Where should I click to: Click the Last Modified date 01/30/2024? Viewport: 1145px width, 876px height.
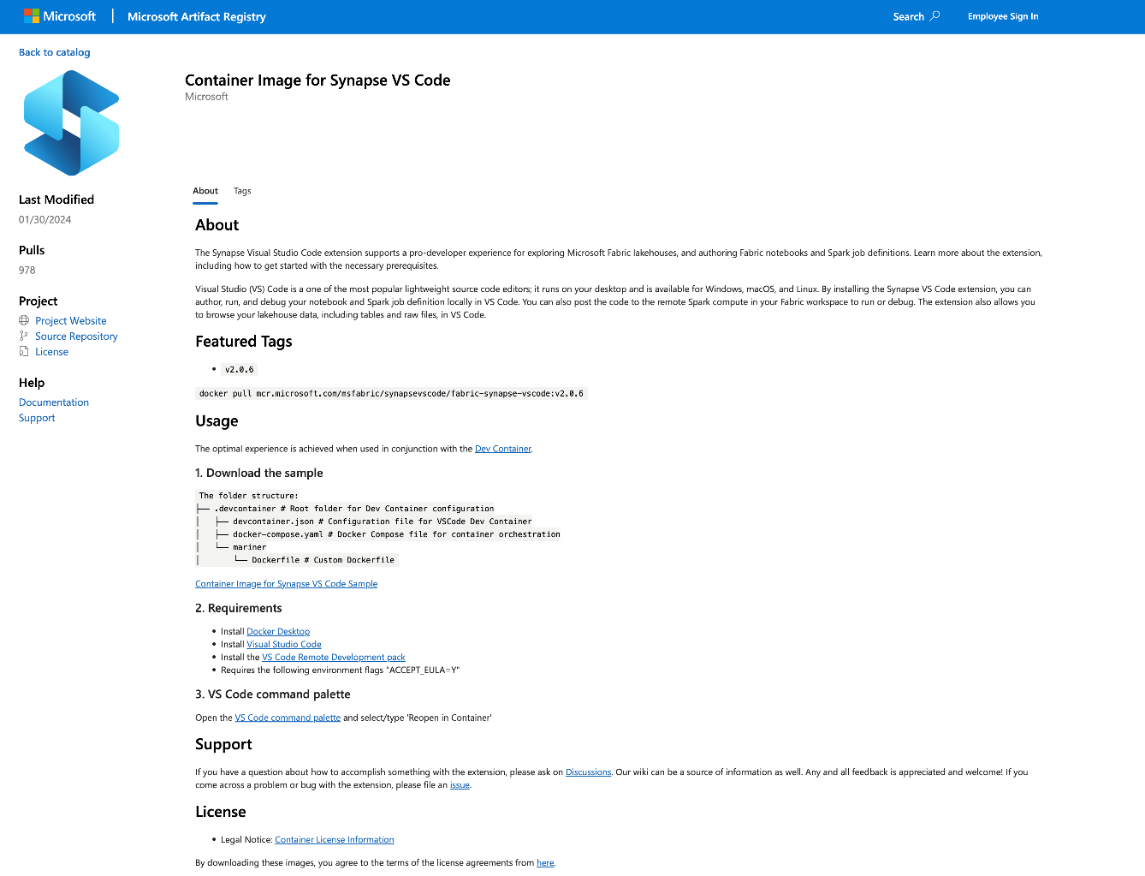(45, 219)
